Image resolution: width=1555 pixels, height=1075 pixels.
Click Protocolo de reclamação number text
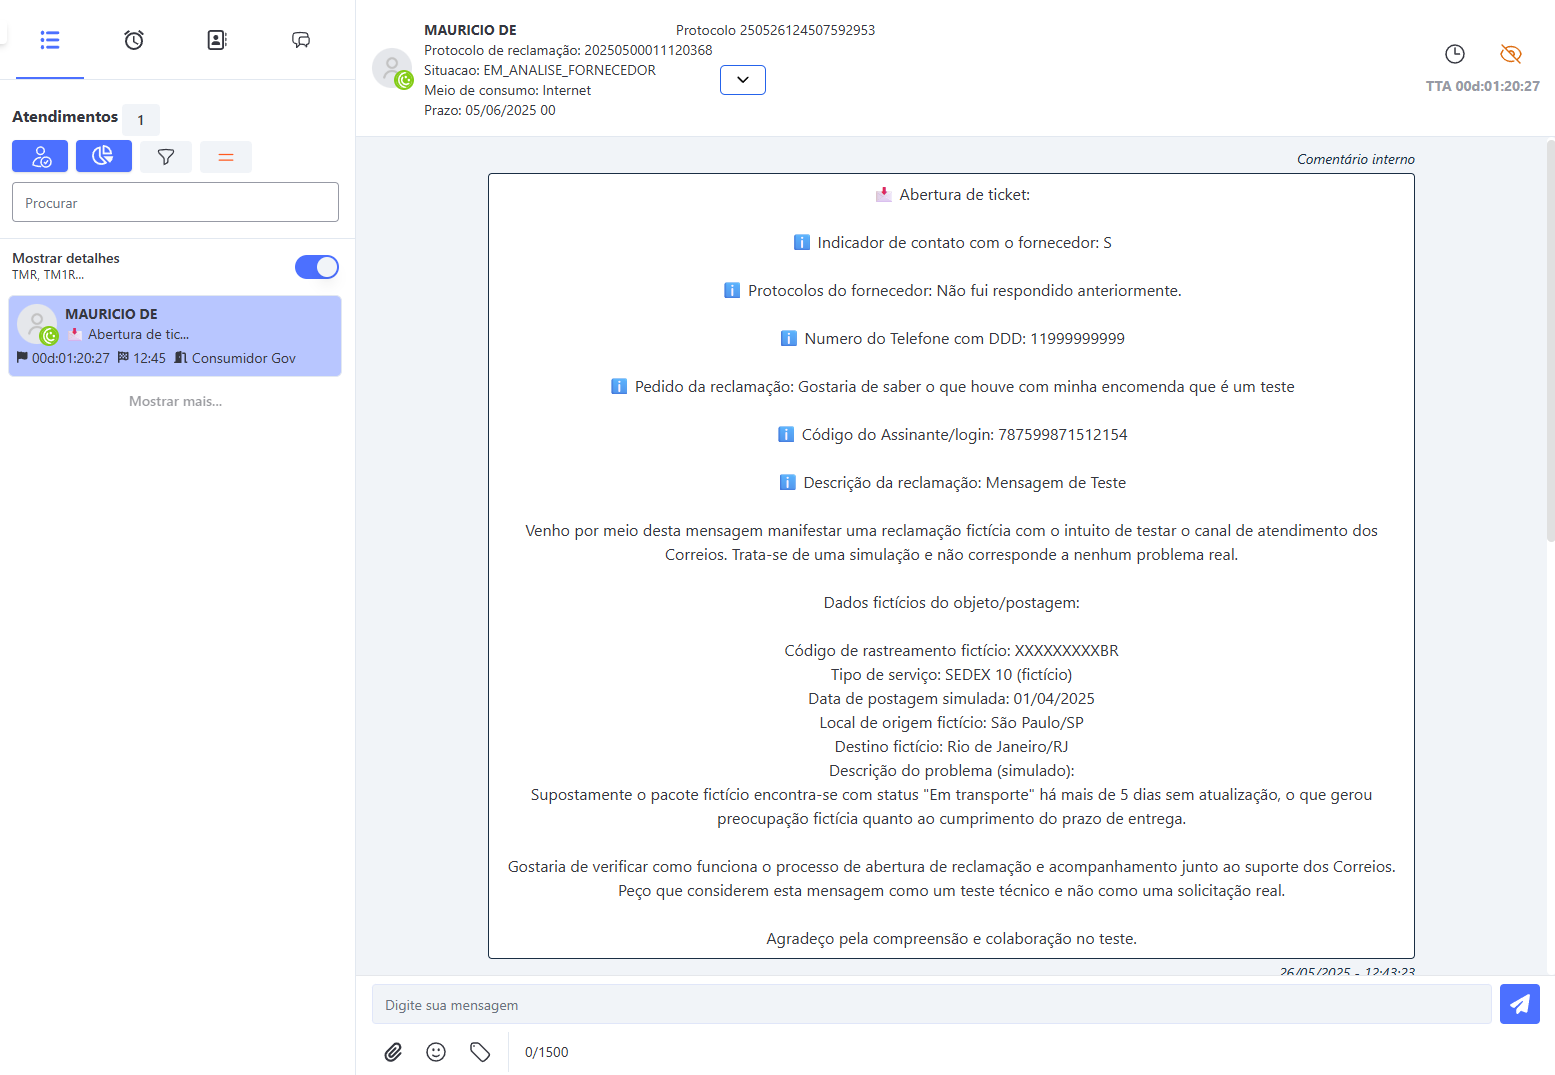point(568,50)
